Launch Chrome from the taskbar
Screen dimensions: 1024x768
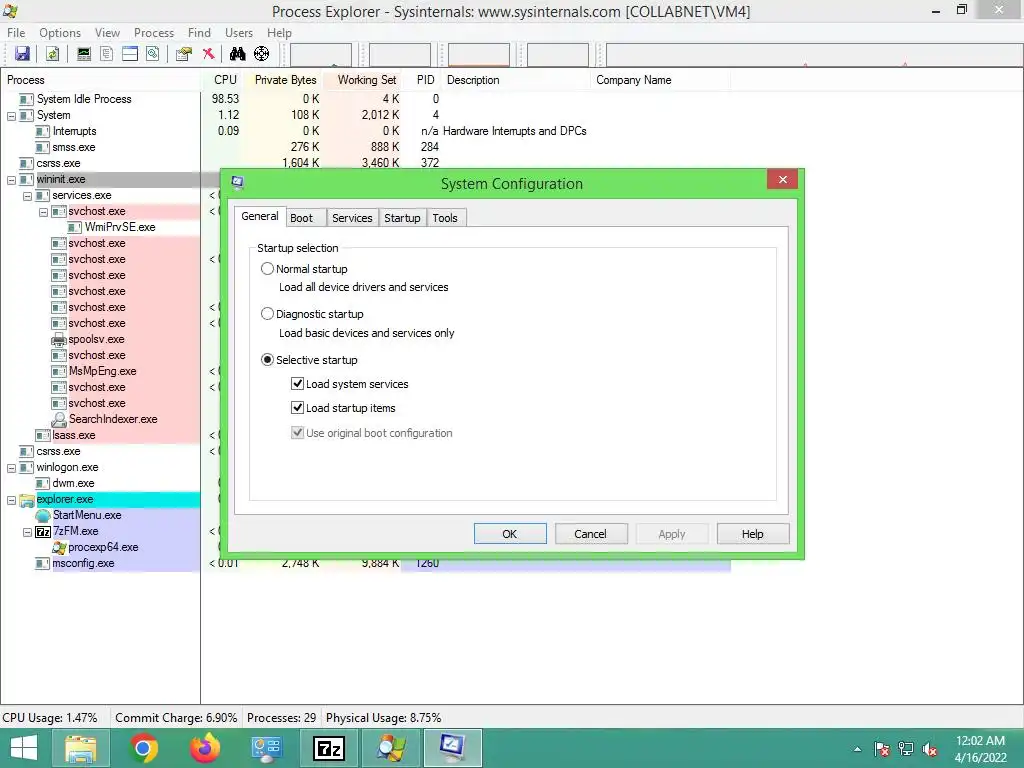click(x=144, y=748)
